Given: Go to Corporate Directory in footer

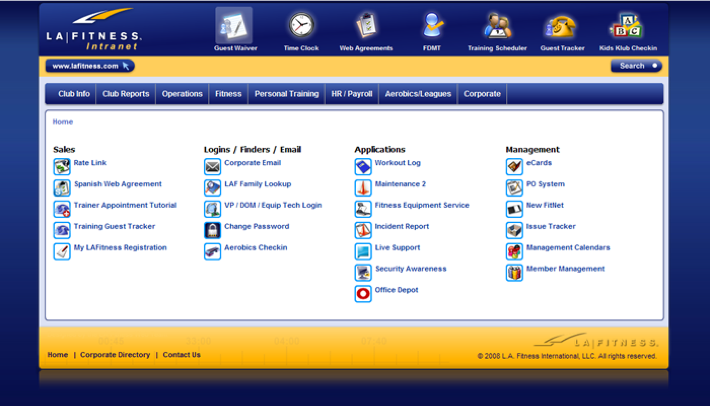Looking at the screenshot, I should (x=115, y=355).
